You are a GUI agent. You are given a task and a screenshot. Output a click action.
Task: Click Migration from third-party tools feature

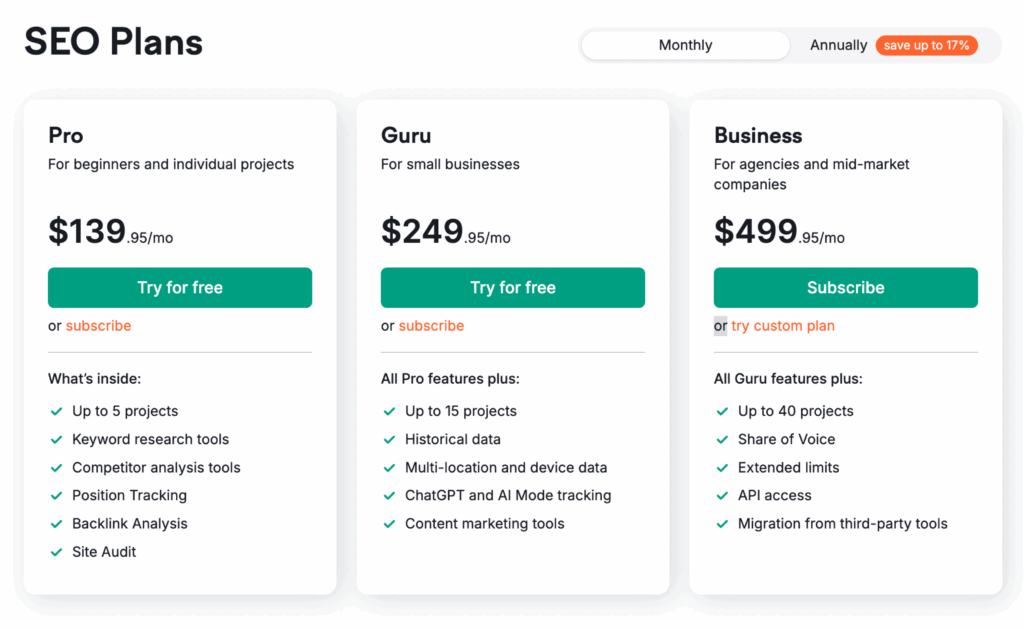coord(842,524)
